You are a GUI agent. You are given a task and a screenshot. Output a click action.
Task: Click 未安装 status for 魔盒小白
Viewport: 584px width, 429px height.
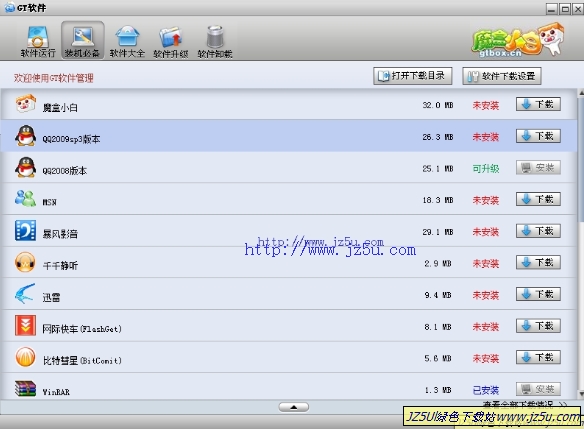(486, 105)
